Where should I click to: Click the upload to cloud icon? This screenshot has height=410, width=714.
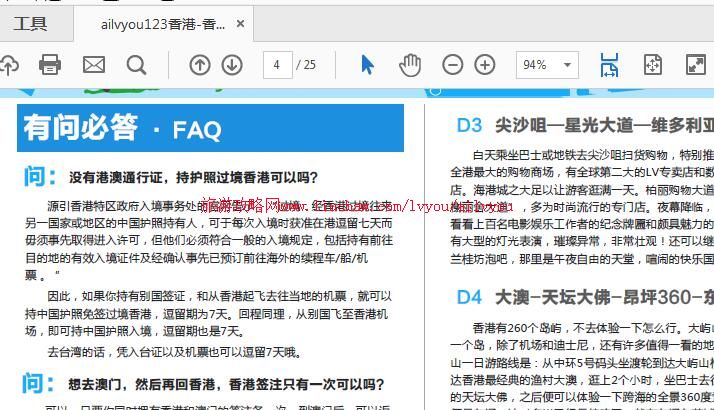tap(8, 65)
